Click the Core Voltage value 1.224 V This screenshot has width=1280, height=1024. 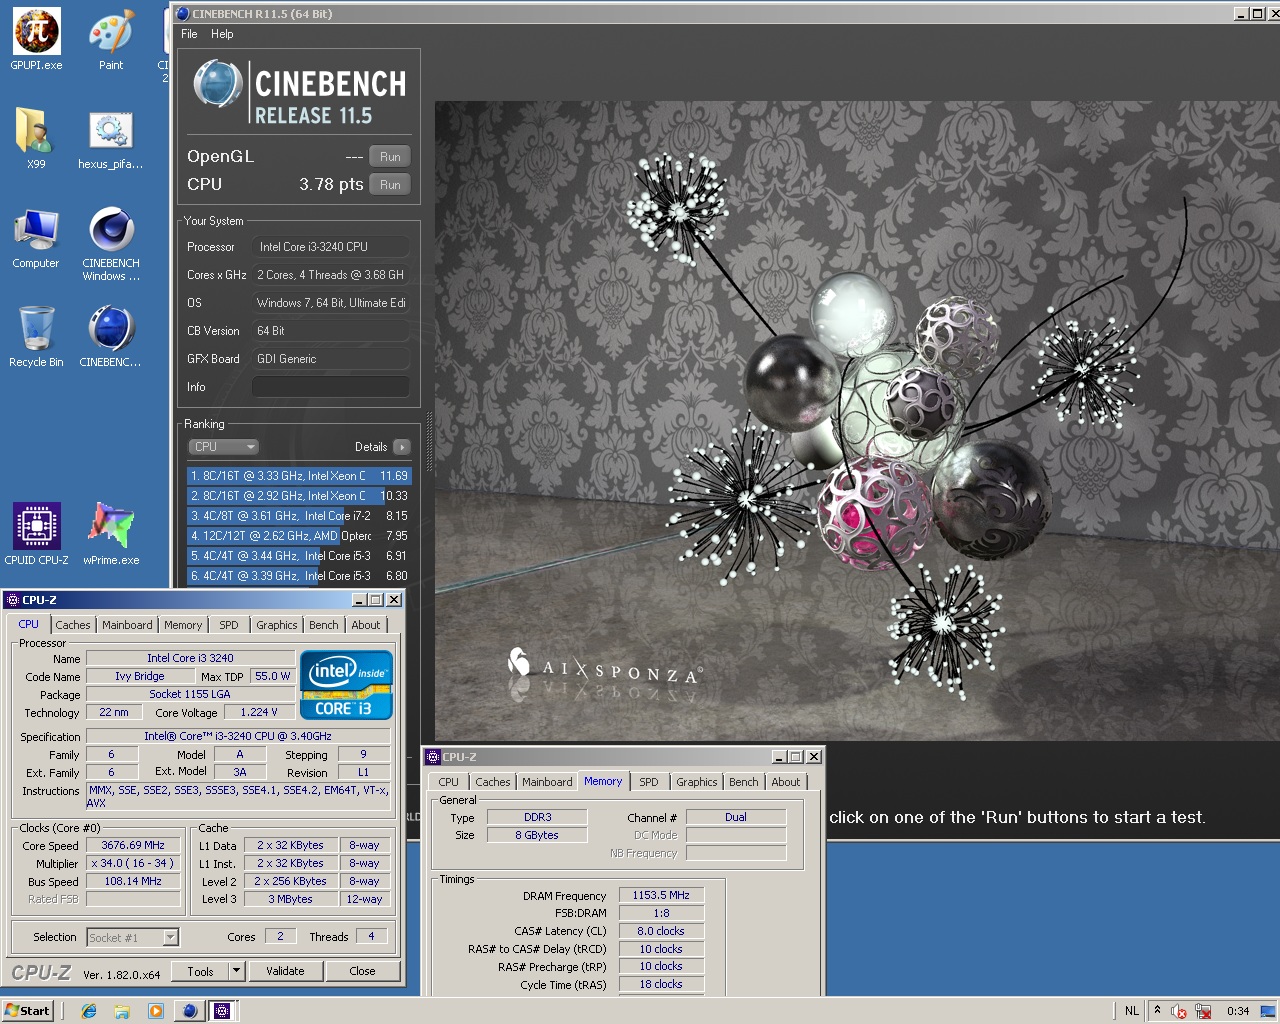click(261, 712)
